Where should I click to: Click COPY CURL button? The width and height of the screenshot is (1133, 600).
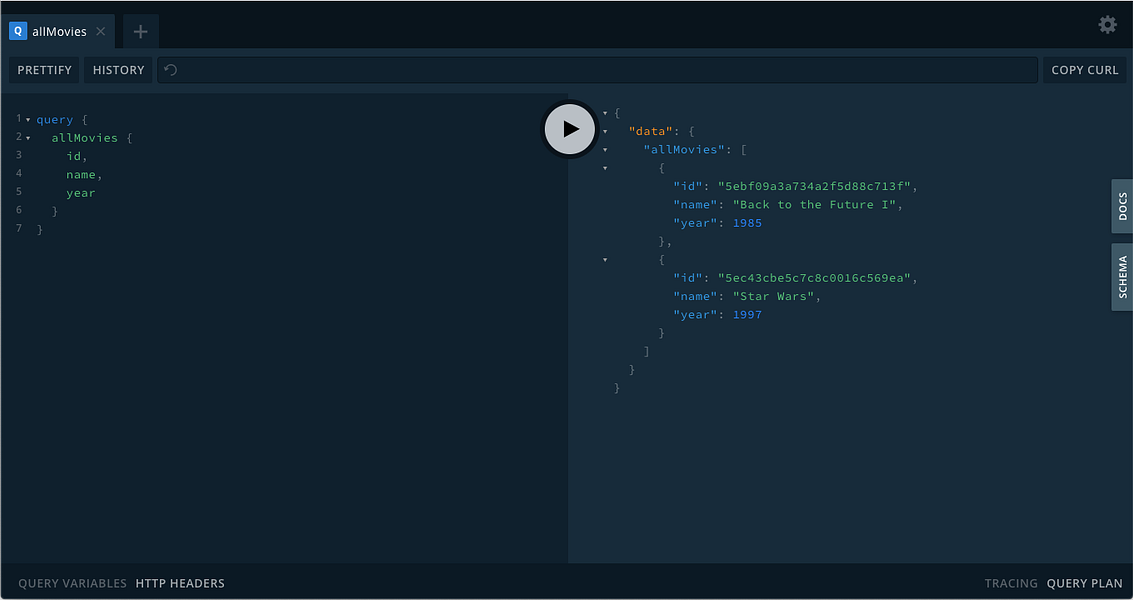tap(1084, 70)
